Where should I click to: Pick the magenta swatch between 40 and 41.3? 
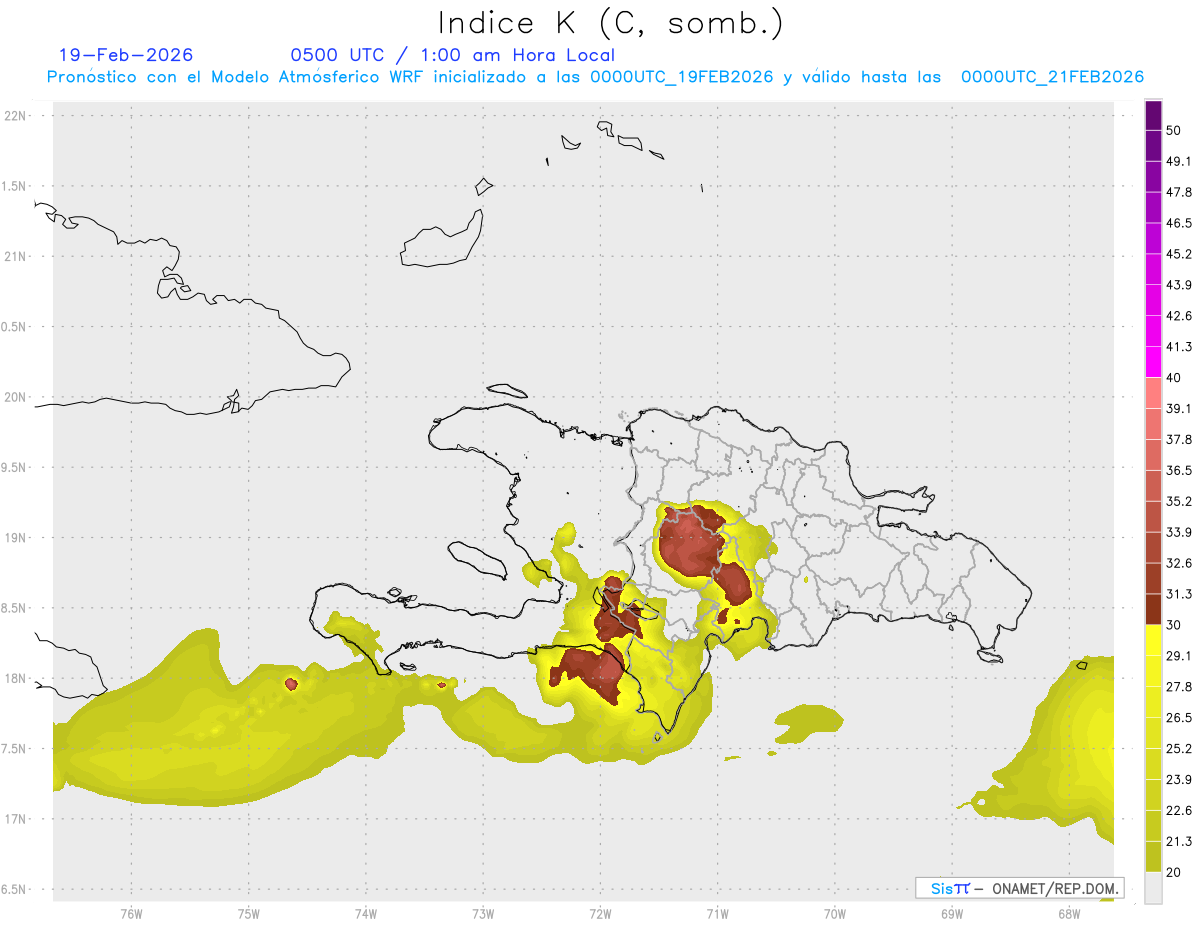pyautogui.click(x=1153, y=362)
